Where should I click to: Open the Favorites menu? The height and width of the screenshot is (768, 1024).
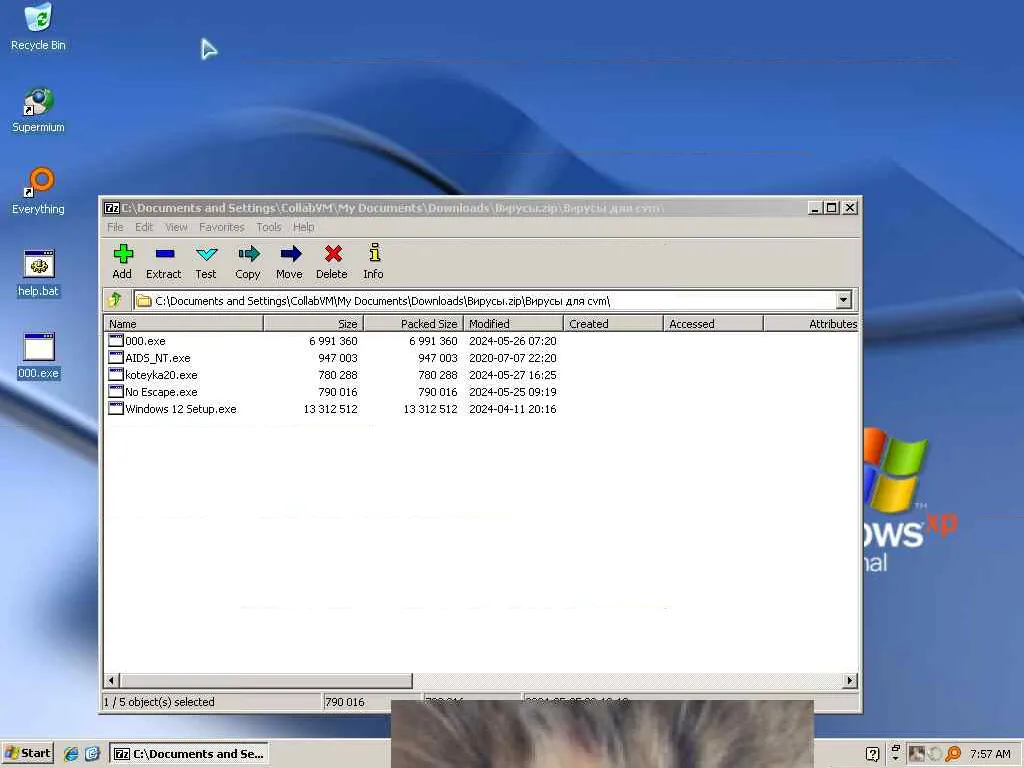[x=221, y=227]
